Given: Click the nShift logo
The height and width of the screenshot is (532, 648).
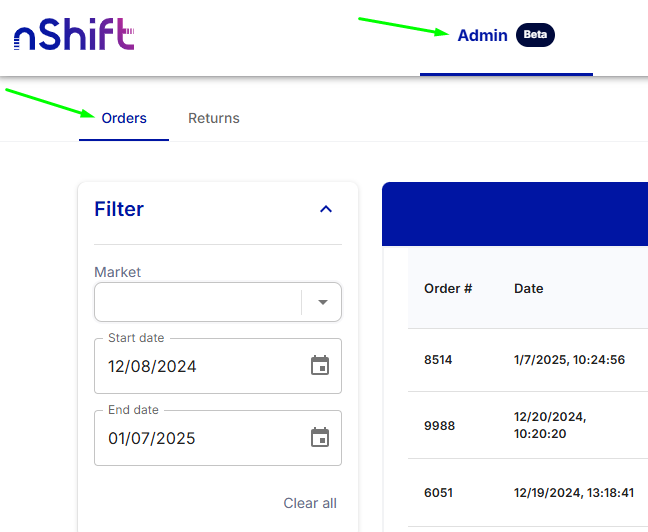Looking at the screenshot, I should (73, 37).
